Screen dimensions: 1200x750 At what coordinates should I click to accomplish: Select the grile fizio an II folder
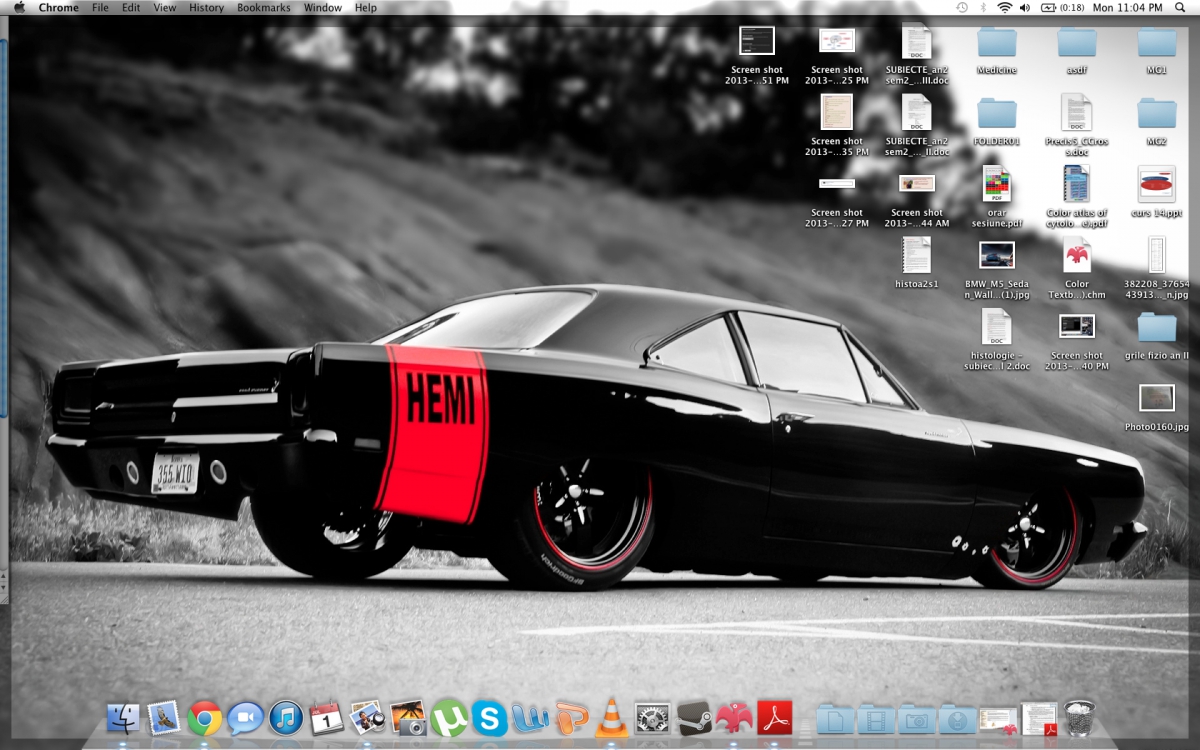click(x=1157, y=326)
